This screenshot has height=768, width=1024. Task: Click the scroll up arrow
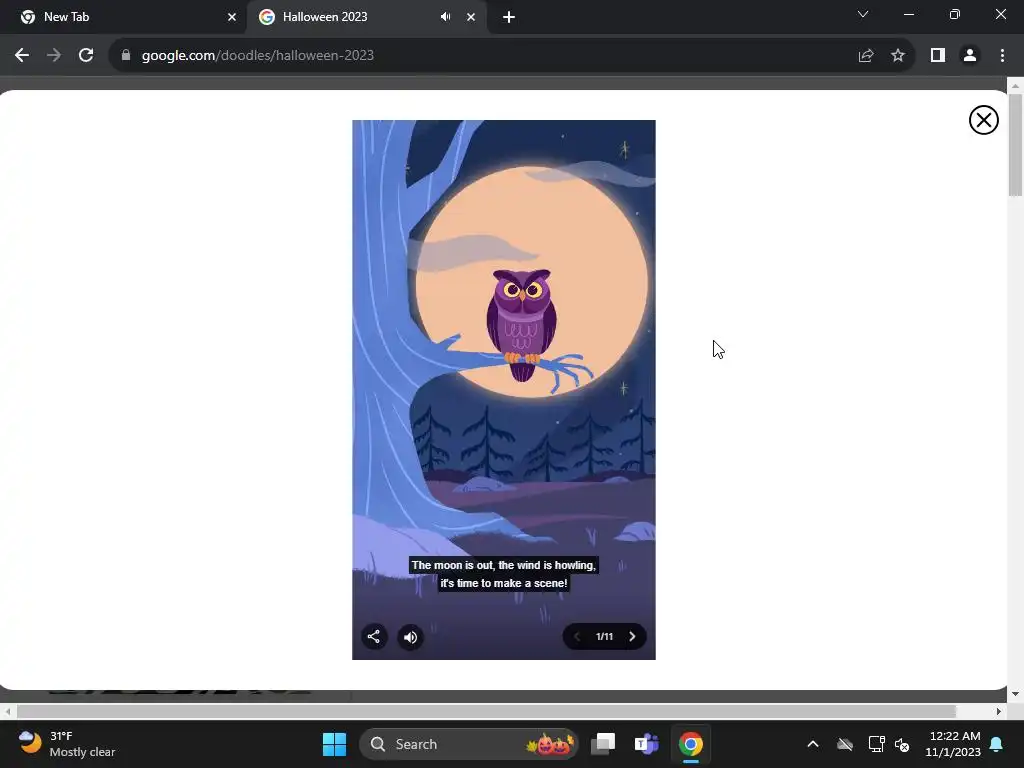(x=1015, y=86)
